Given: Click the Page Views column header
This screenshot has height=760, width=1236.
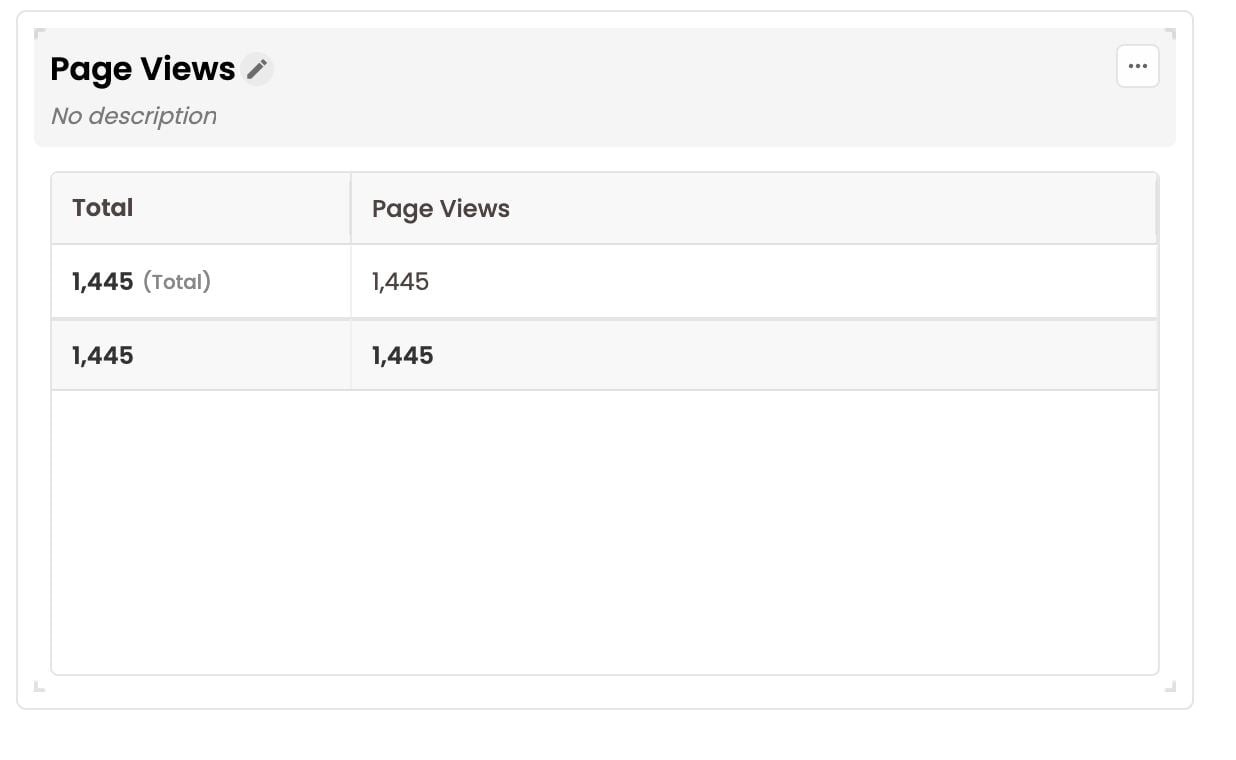Looking at the screenshot, I should click(754, 208).
